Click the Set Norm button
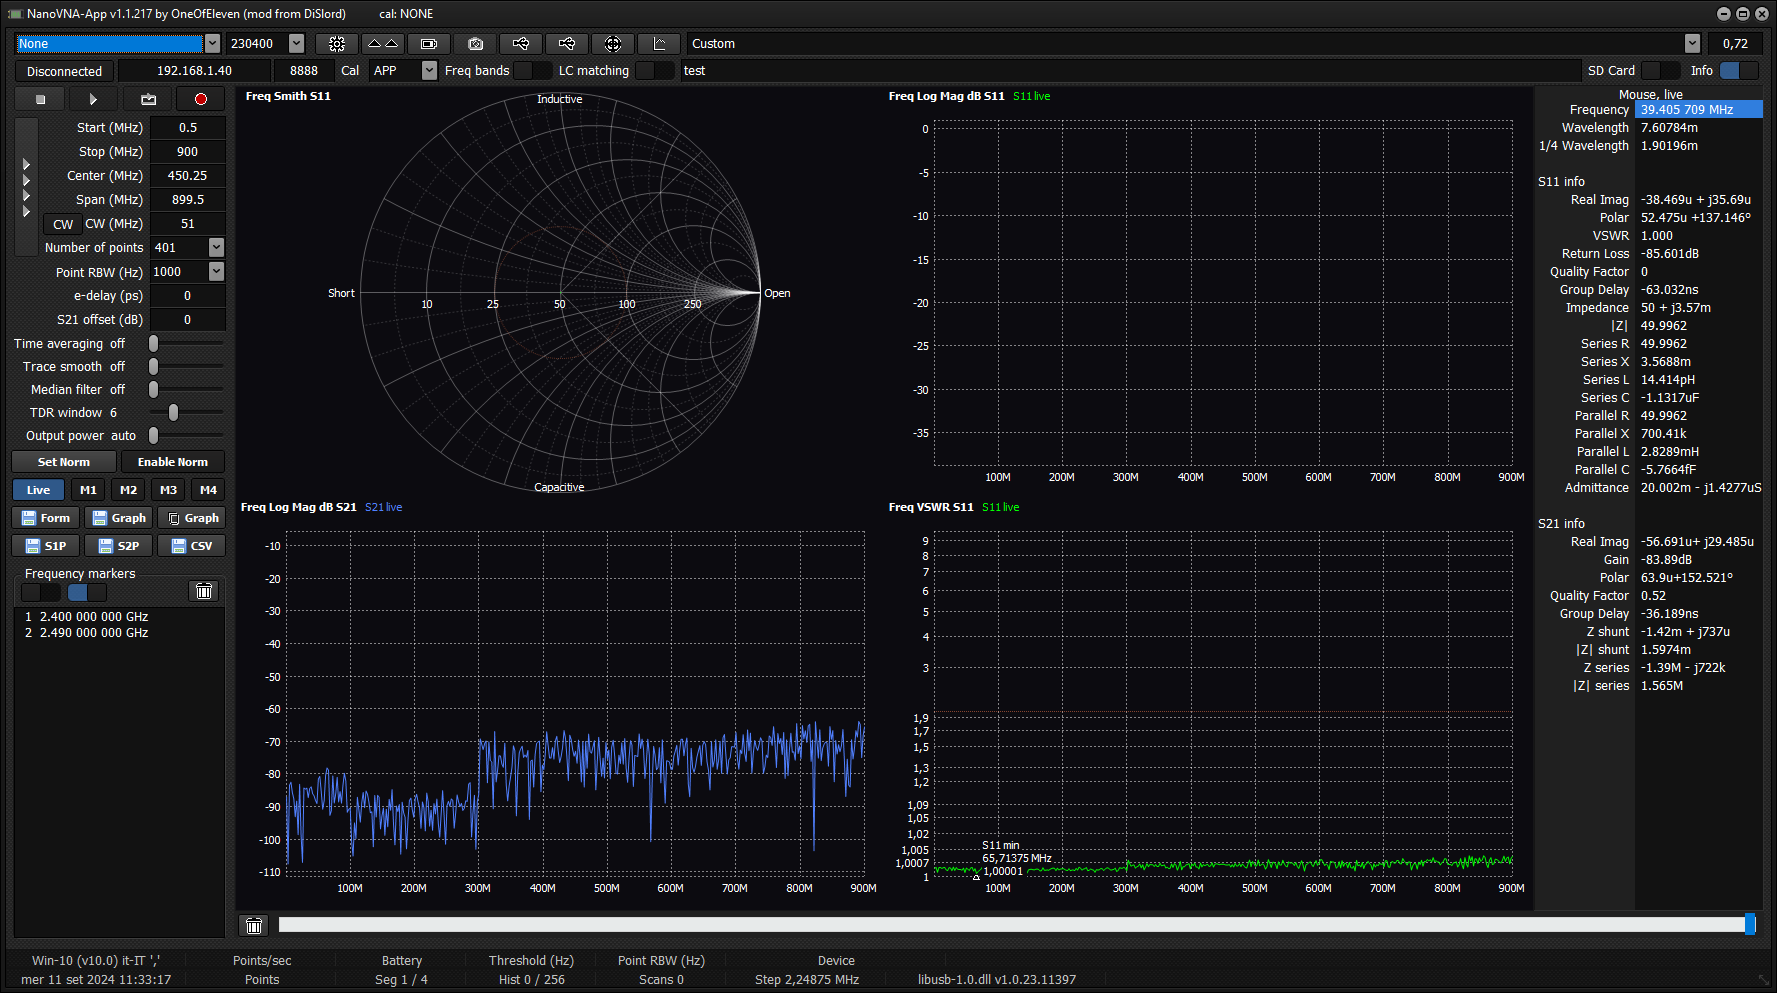This screenshot has width=1777, height=993. point(64,462)
